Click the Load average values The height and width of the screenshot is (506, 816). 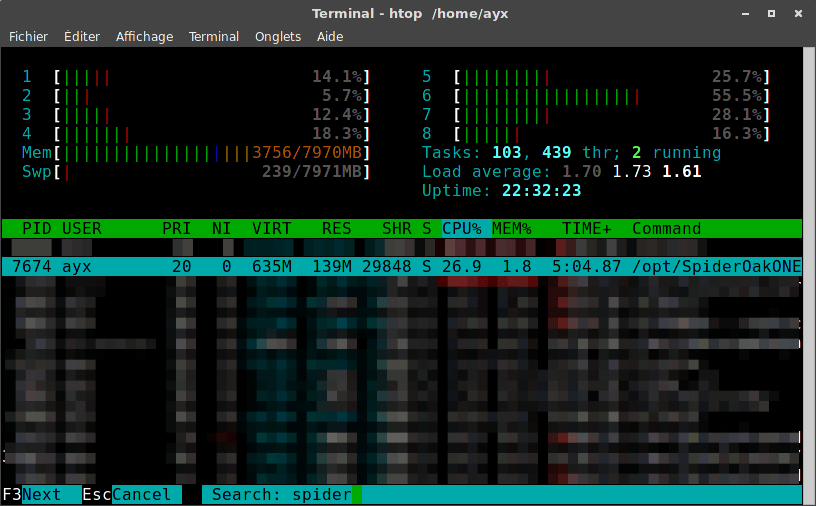(632, 172)
